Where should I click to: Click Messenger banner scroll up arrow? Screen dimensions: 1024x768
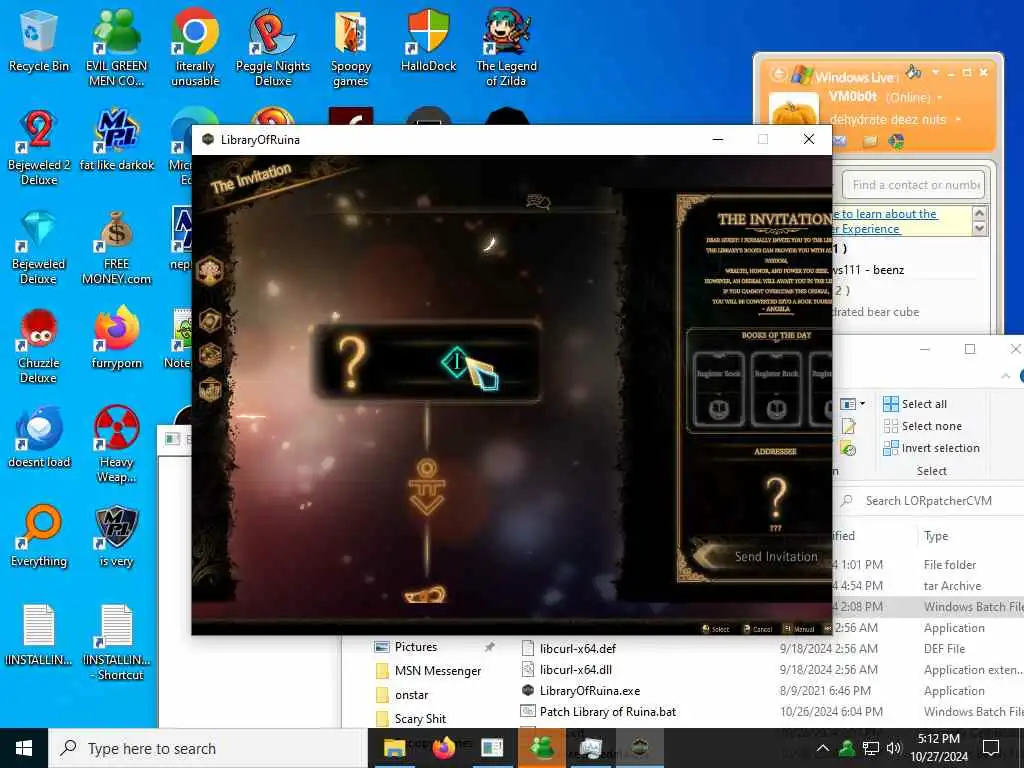pos(979,214)
